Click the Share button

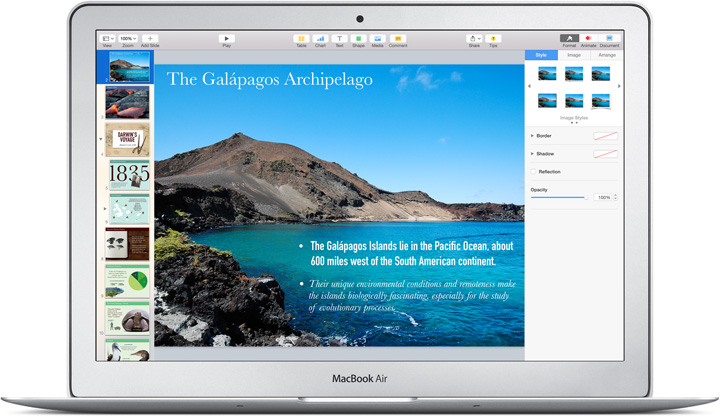(473, 38)
